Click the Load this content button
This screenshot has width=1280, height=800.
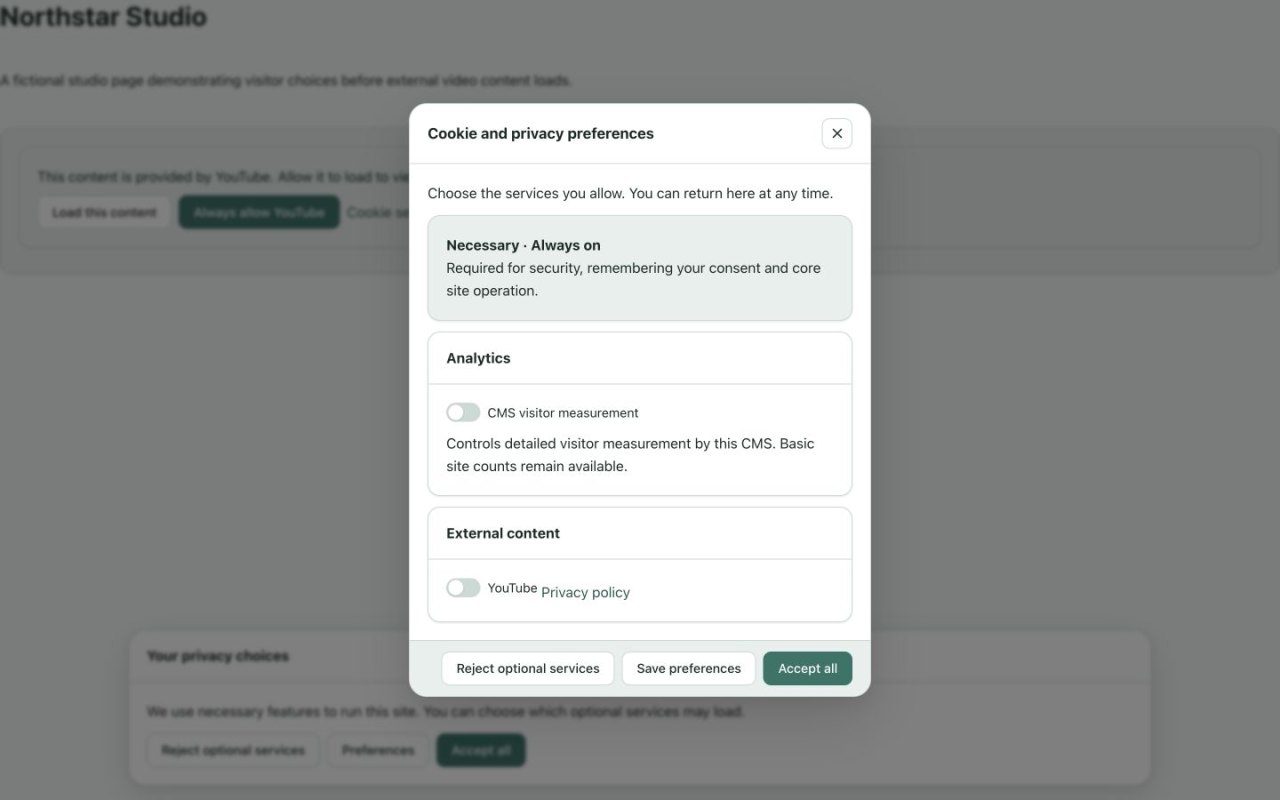point(105,212)
